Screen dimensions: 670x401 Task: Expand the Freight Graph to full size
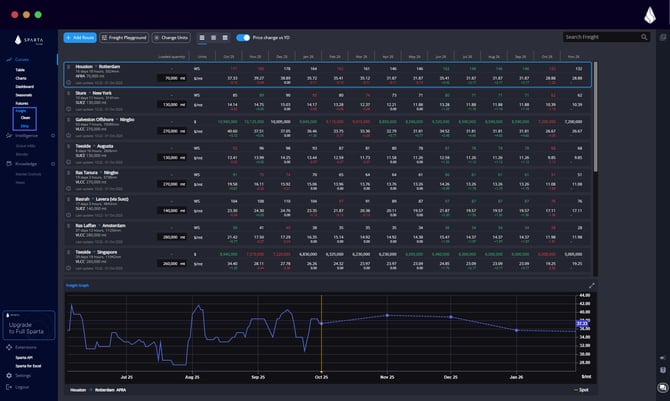point(591,285)
